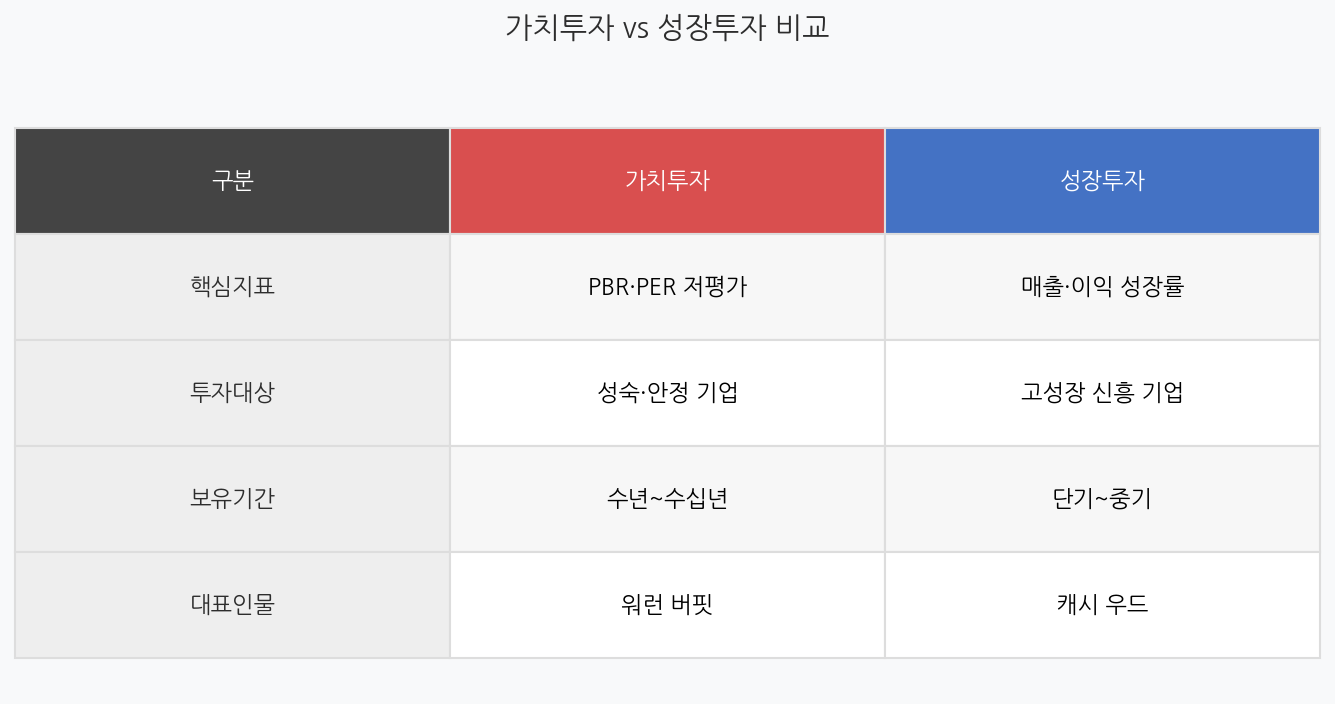1335x704 pixels.
Task: Click the 성숙·안정 기업 cell
Action: click(x=667, y=393)
